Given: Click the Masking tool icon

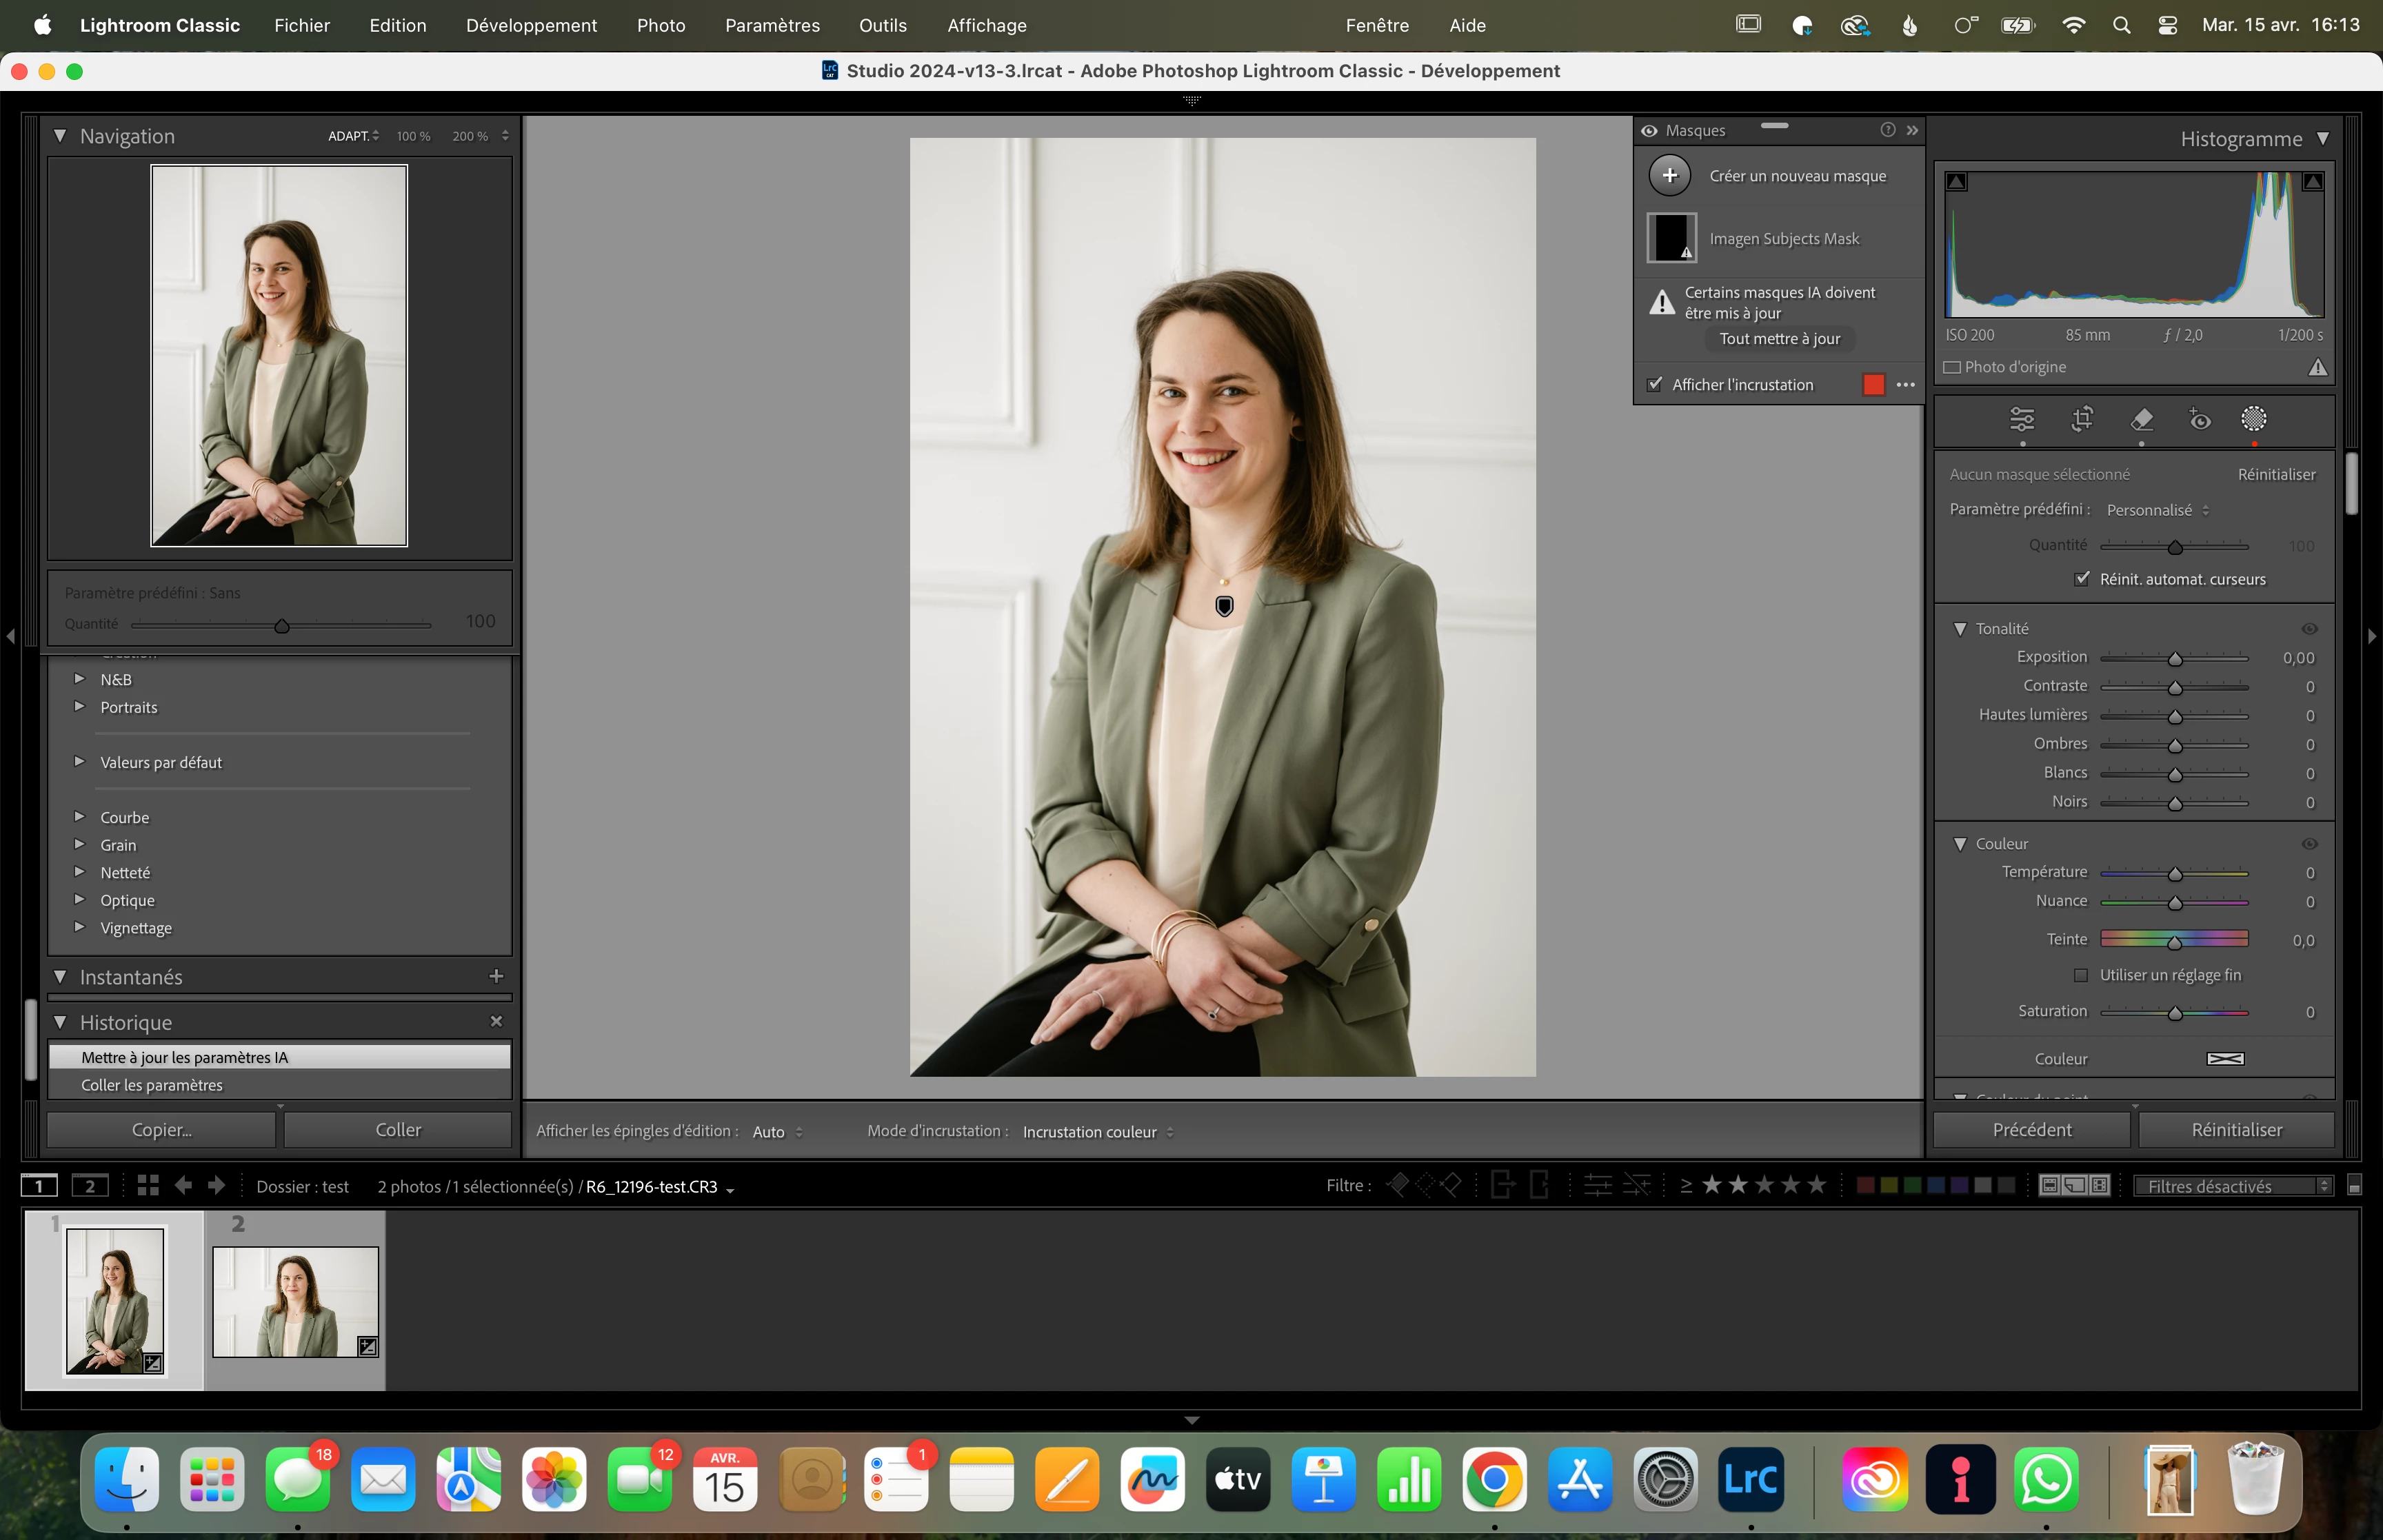Looking at the screenshot, I should tap(2254, 420).
